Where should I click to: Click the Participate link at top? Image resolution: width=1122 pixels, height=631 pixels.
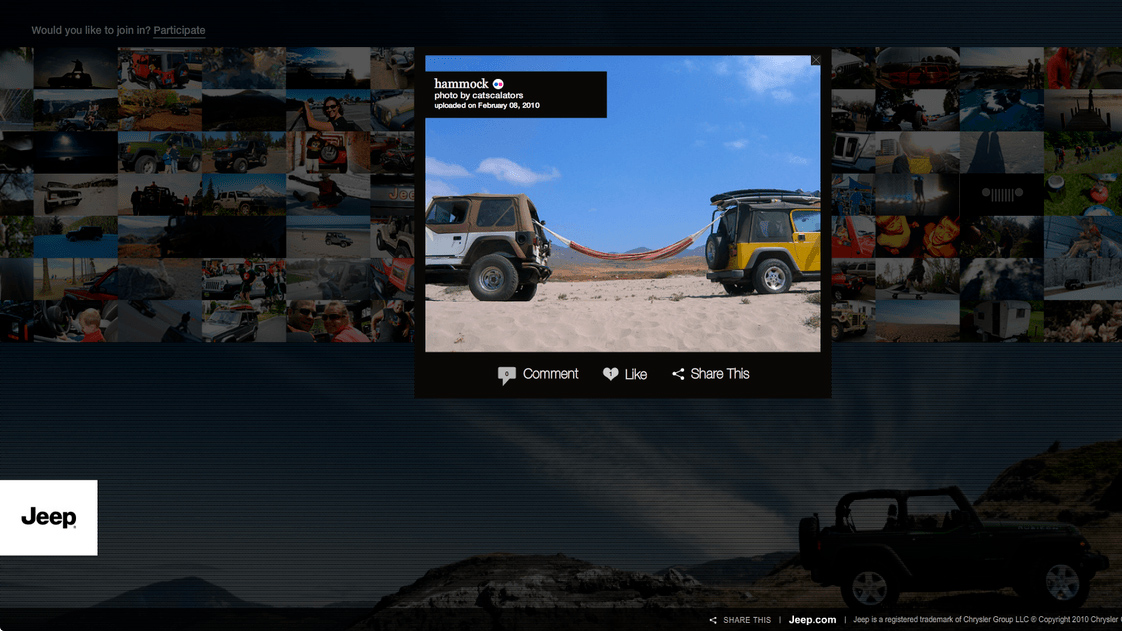coord(179,30)
